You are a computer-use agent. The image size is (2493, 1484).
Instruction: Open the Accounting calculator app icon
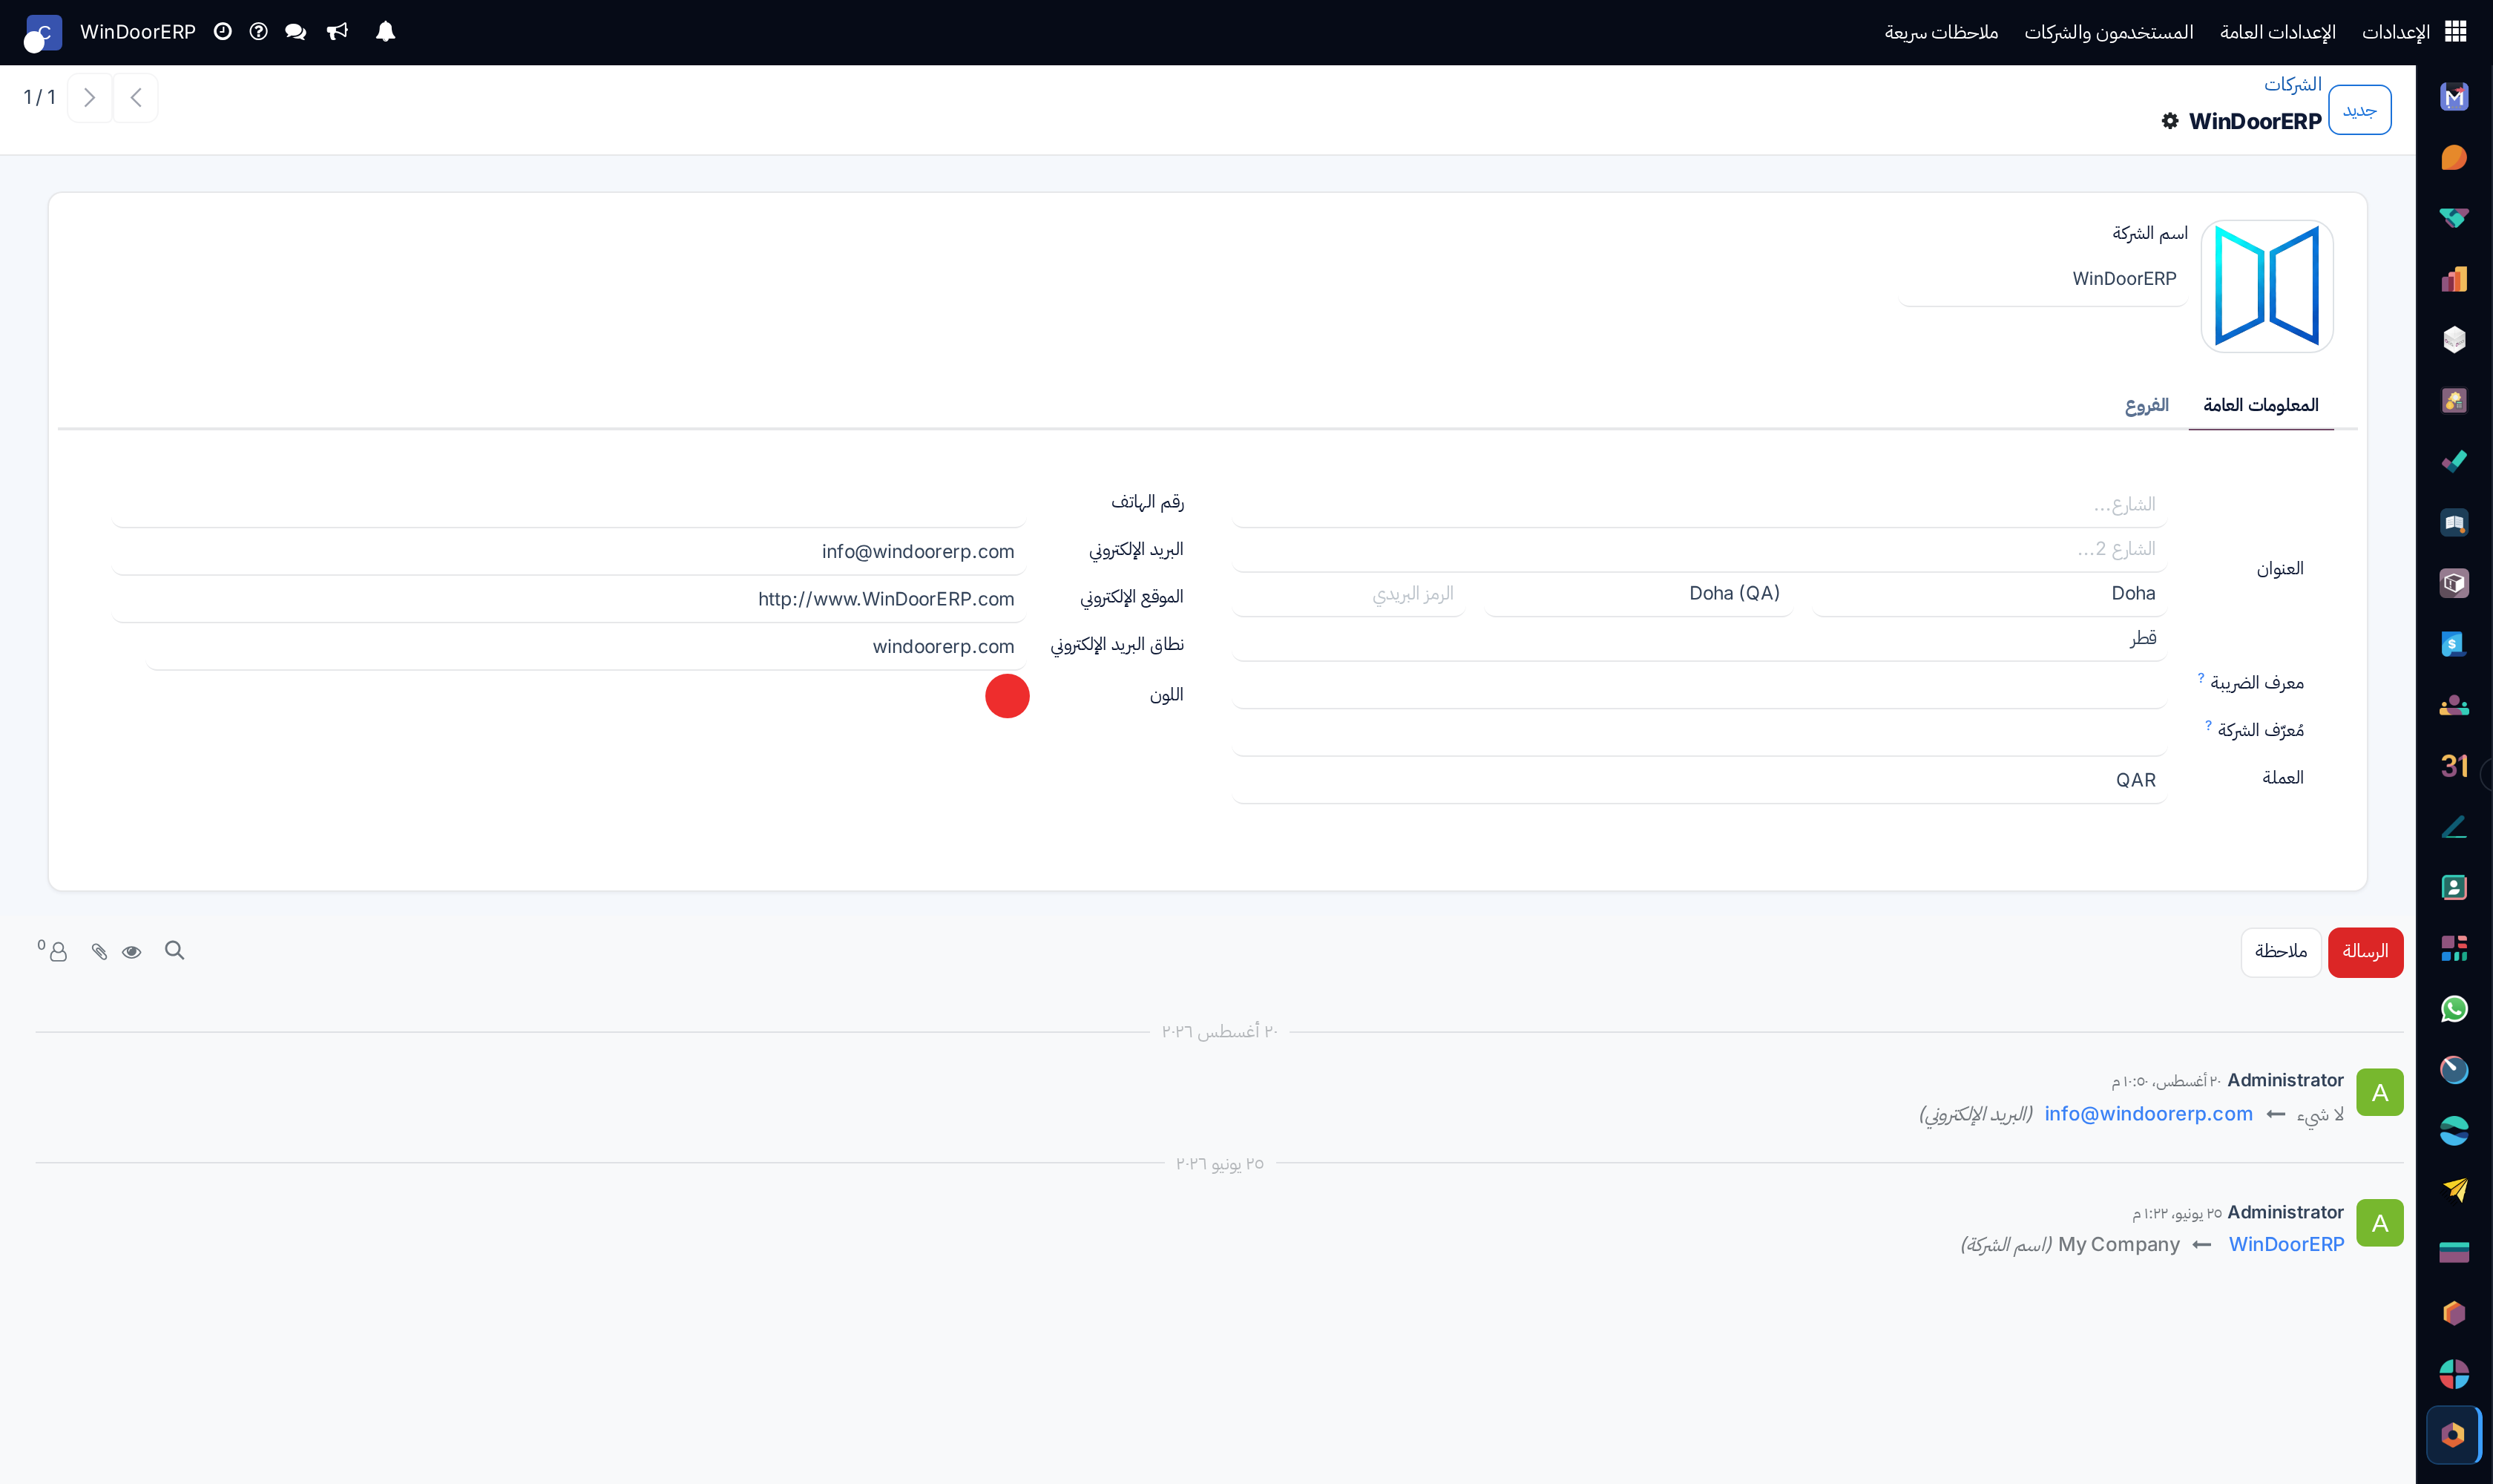point(2454,401)
